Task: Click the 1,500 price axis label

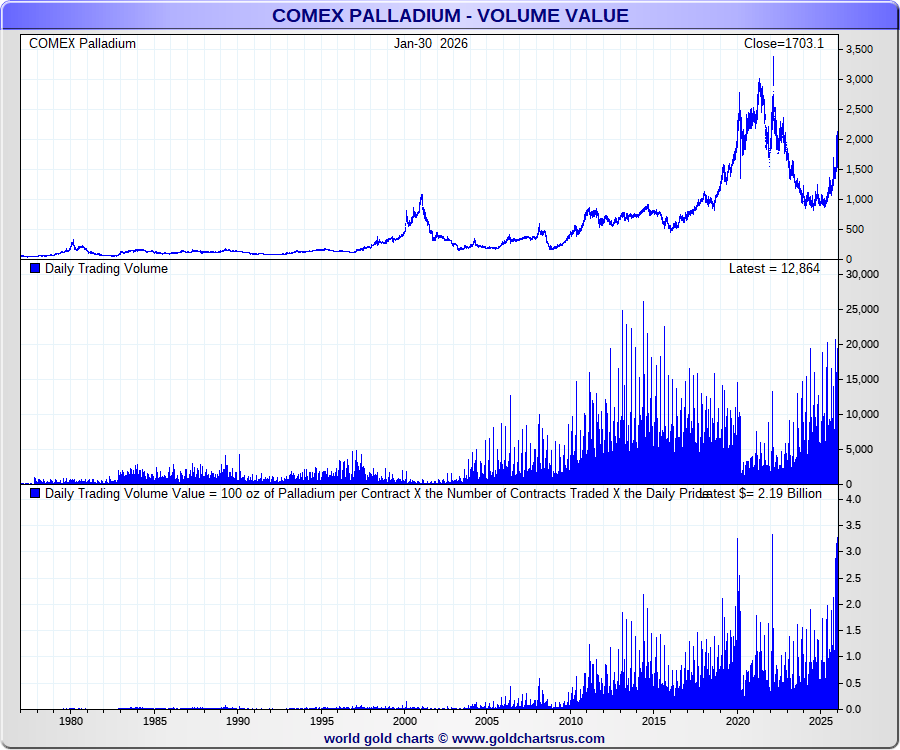Action: pyautogui.click(x=859, y=169)
